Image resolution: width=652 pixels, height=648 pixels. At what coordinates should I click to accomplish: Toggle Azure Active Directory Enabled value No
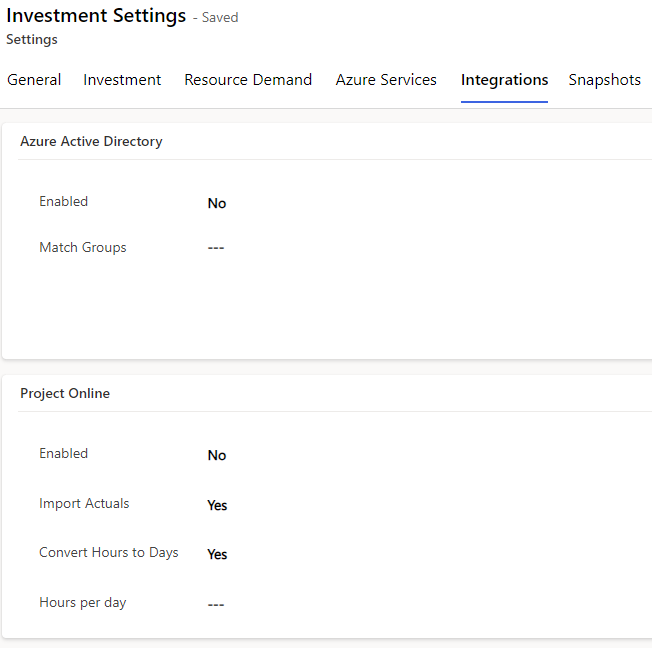tap(217, 203)
